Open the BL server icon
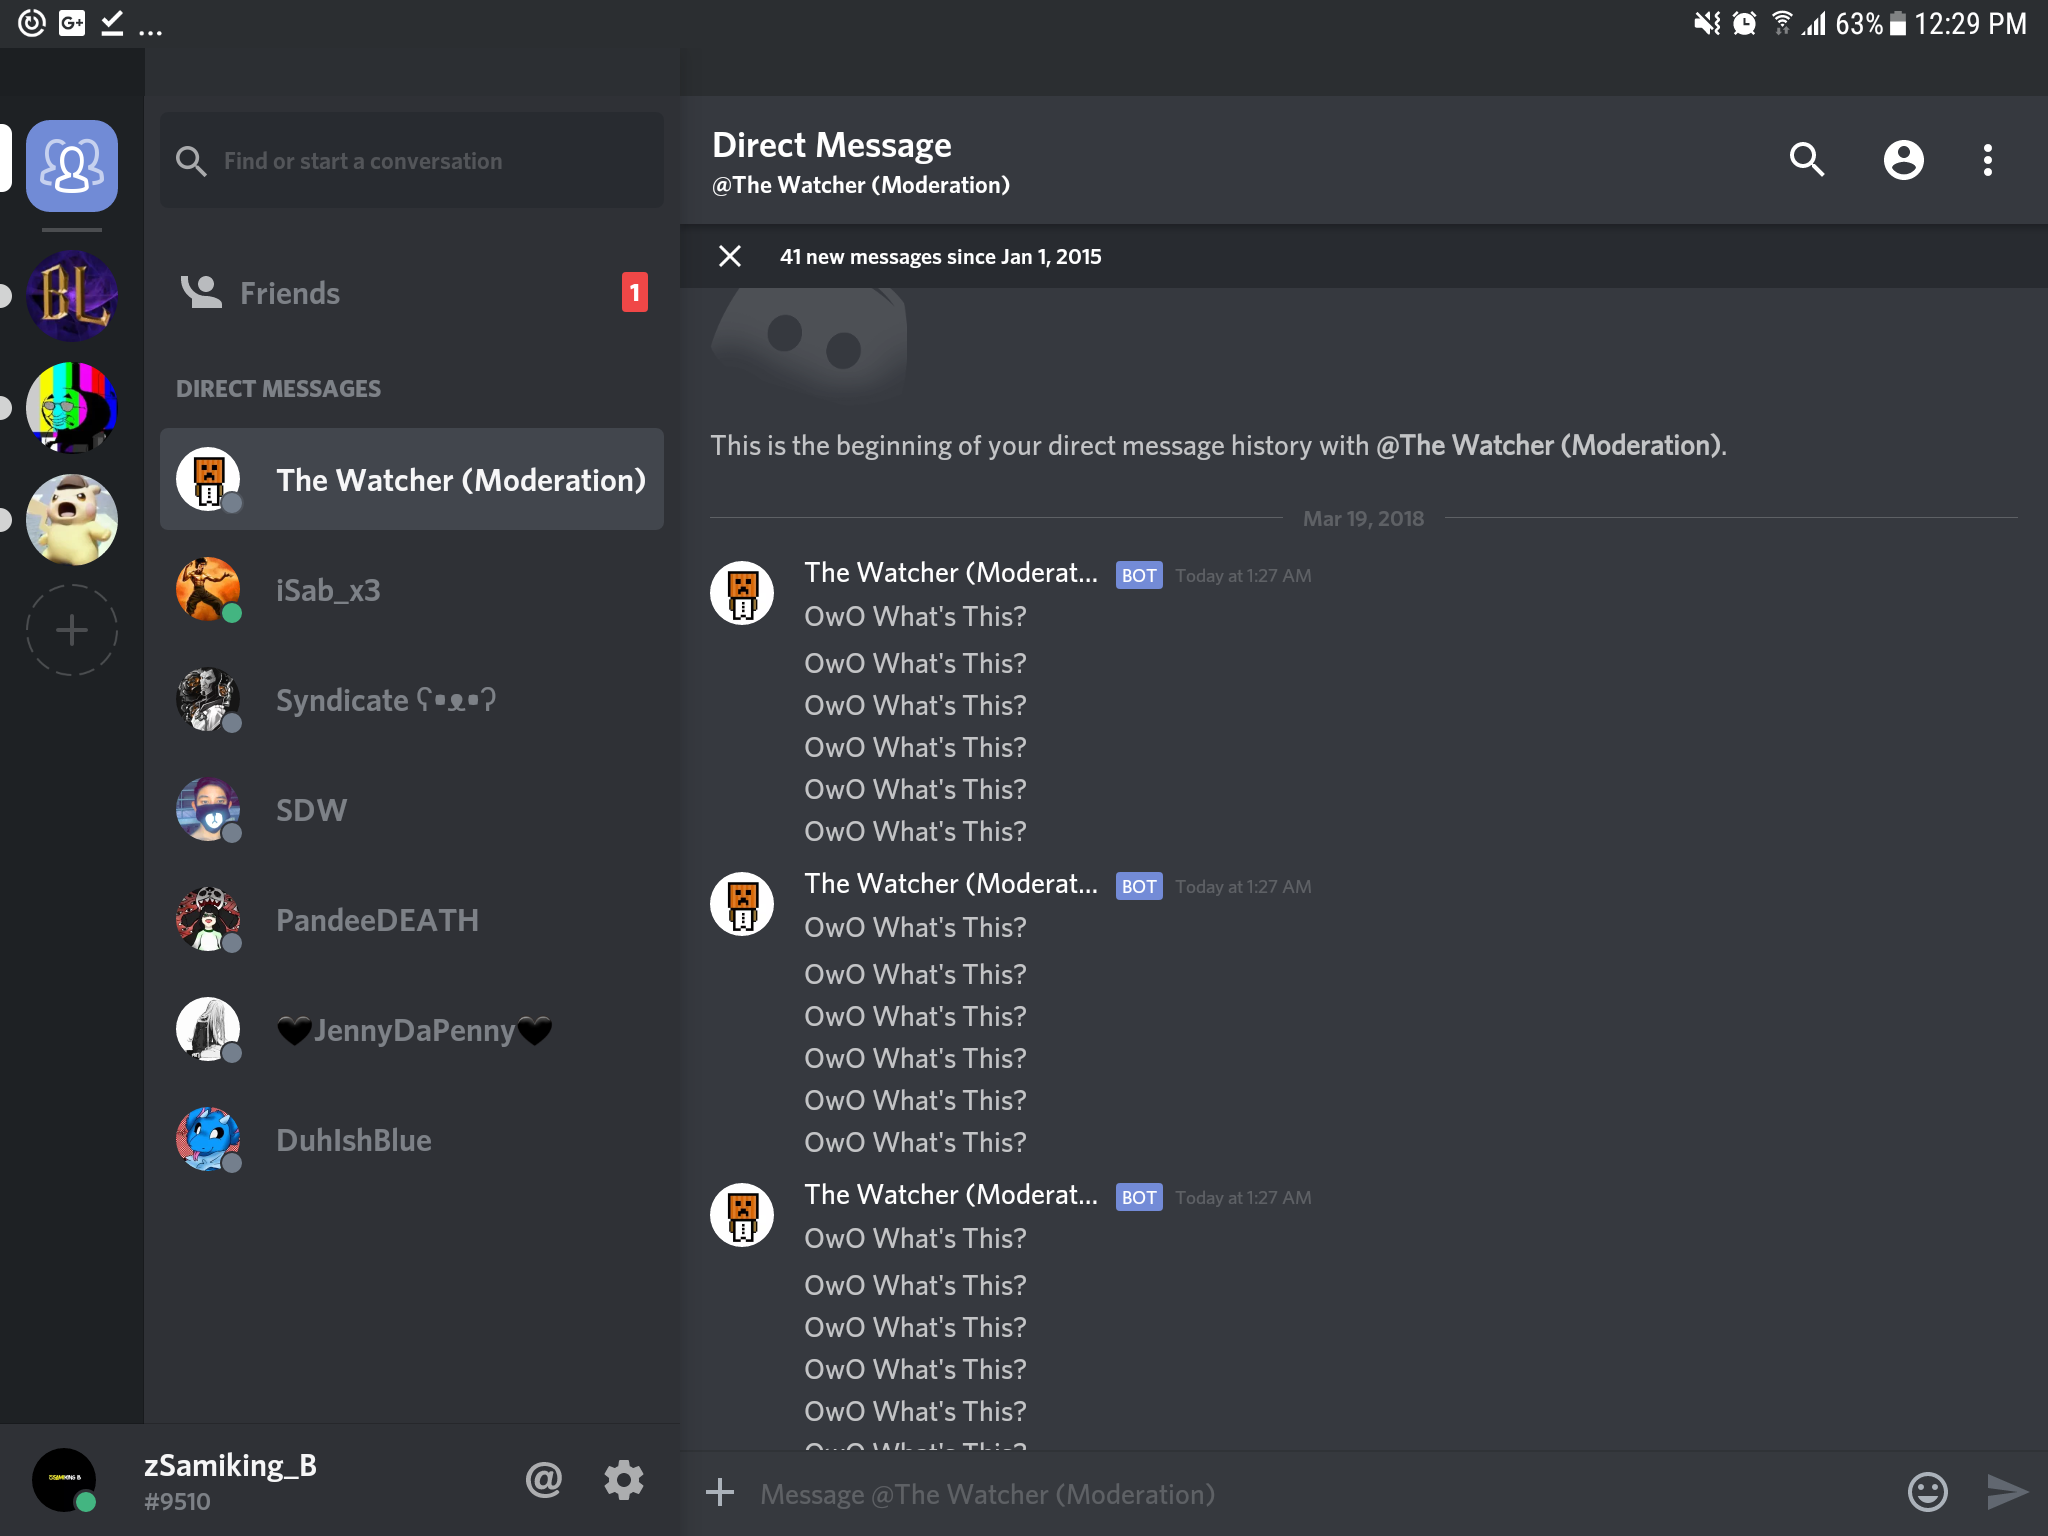This screenshot has width=2048, height=1536. click(72, 296)
